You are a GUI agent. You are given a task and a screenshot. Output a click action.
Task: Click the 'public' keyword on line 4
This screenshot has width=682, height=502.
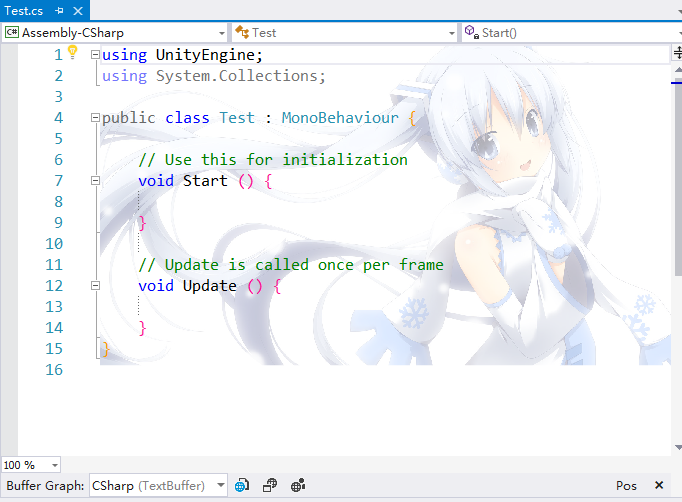pos(128,118)
